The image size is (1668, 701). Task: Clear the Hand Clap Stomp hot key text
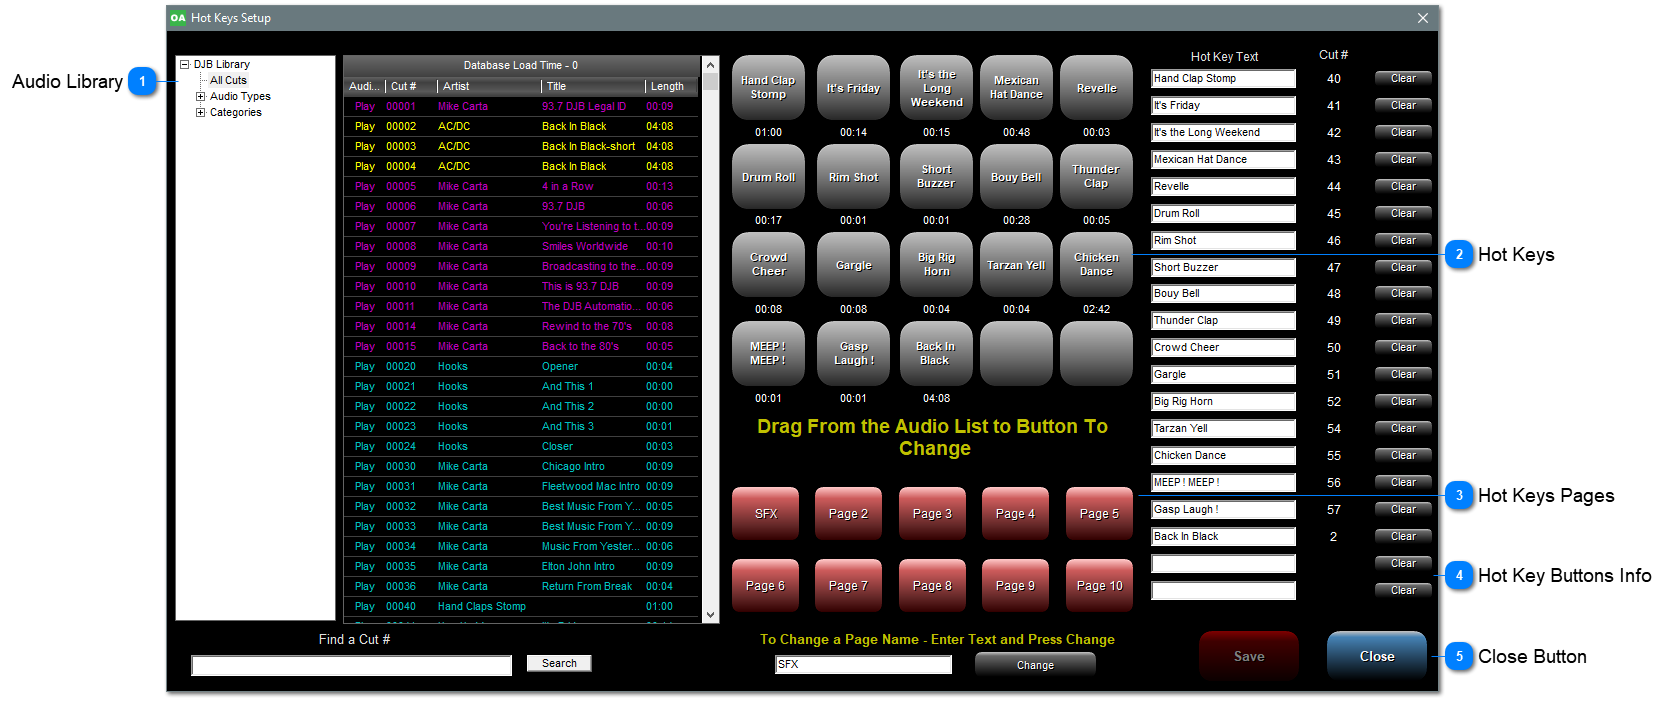1403,78
